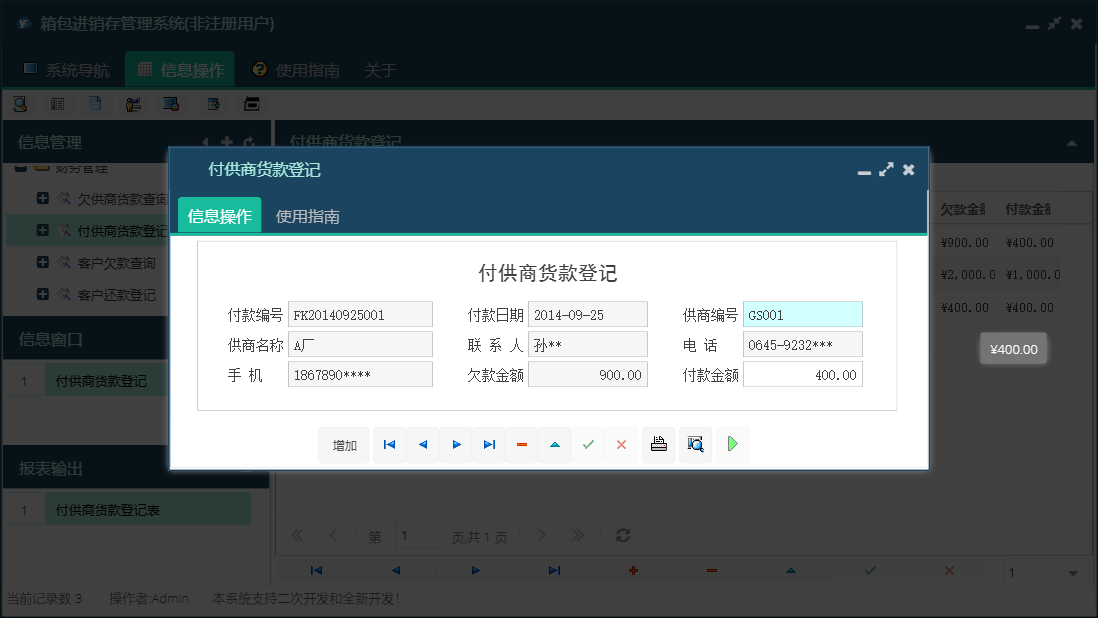The image size is (1098, 618).
Task: Confirm changes with the green check icon
Action: (587, 444)
